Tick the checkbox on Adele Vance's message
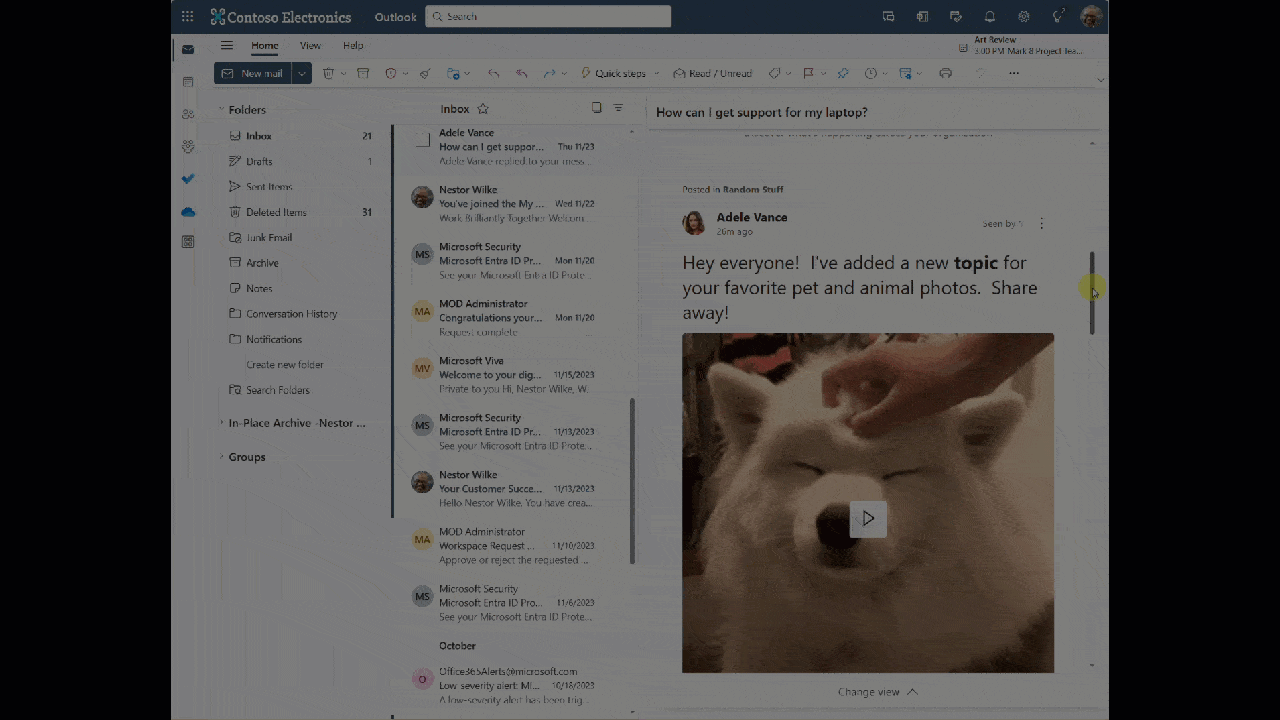Image resolution: width=1280 pixels, height=720 pixels. point(423,140)
